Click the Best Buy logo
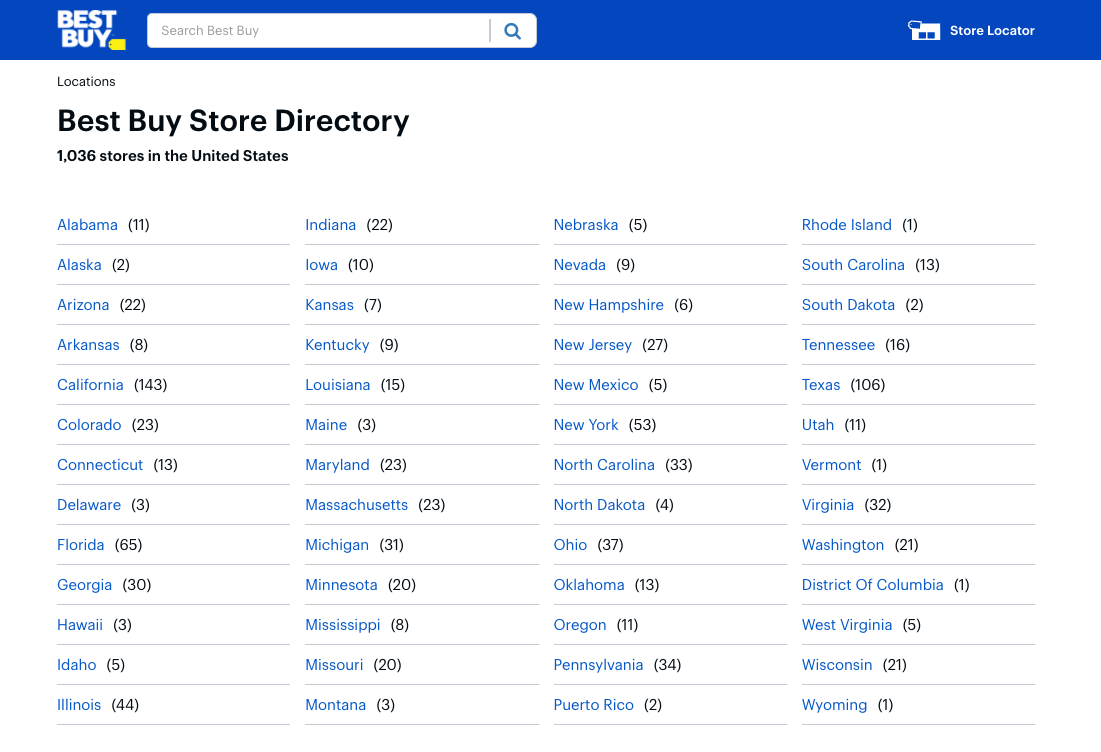 [x=90, y=29]
